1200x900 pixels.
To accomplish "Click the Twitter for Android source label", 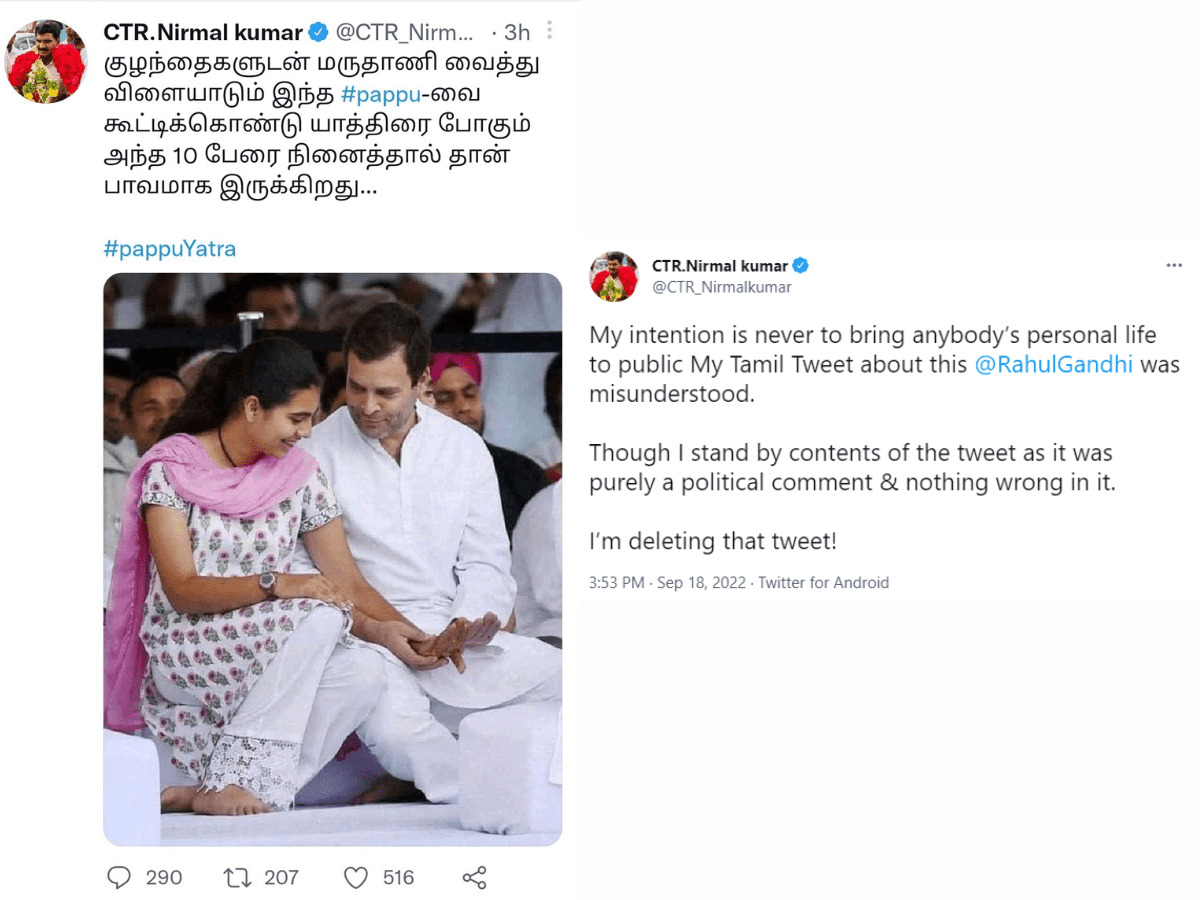I will (823, 582).
